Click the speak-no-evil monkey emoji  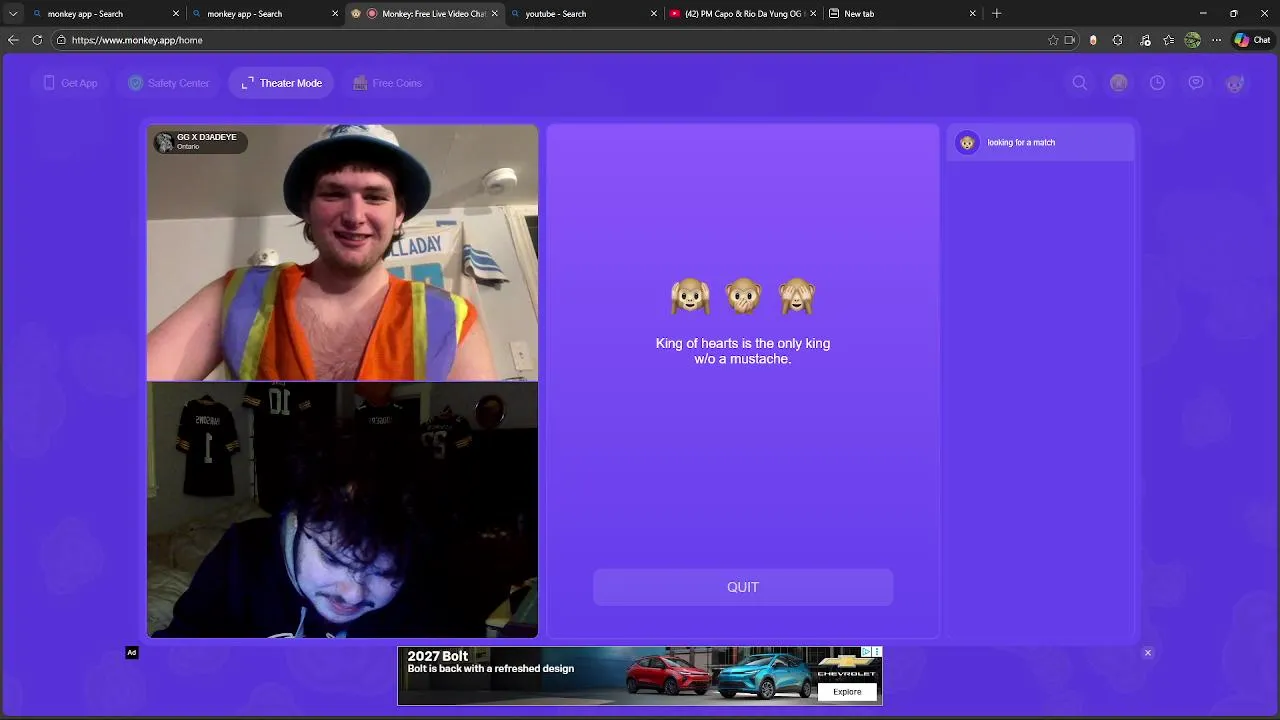pos(743,296)
